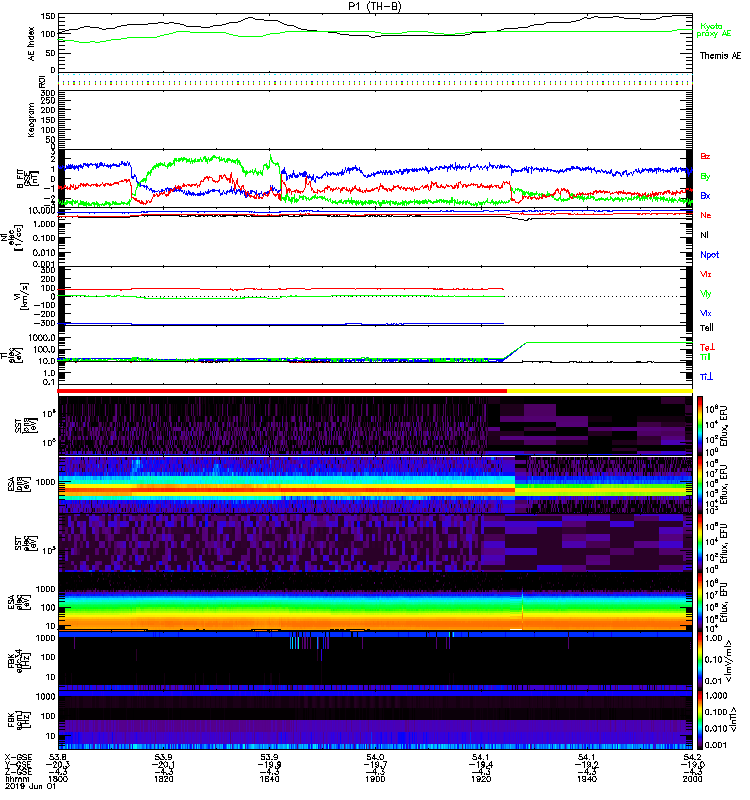The width and height of the screenshot is (750, 800).
Task: Click the 1840 time label
Action: pyautogui.click(x=269, y=779)
